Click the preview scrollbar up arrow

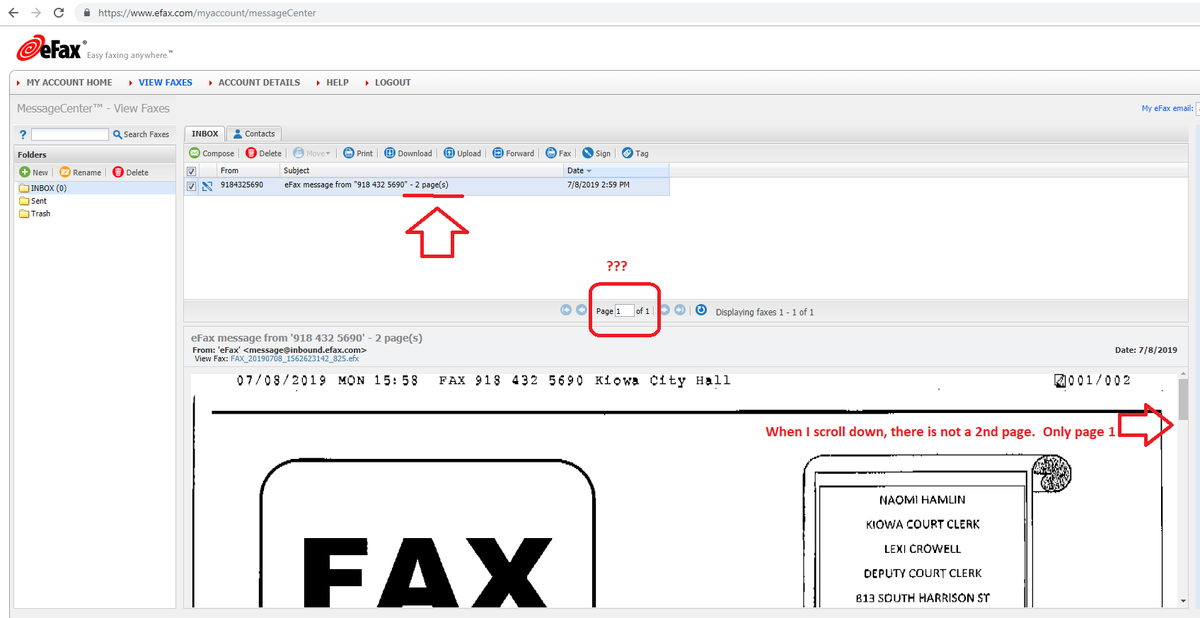click(1183, 376)
